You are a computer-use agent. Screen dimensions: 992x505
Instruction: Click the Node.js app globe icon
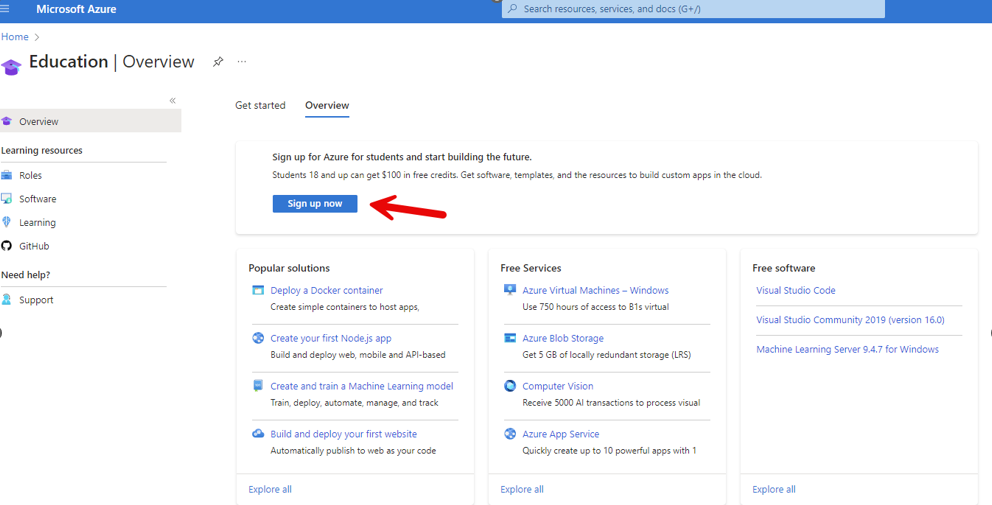[258, 338]
